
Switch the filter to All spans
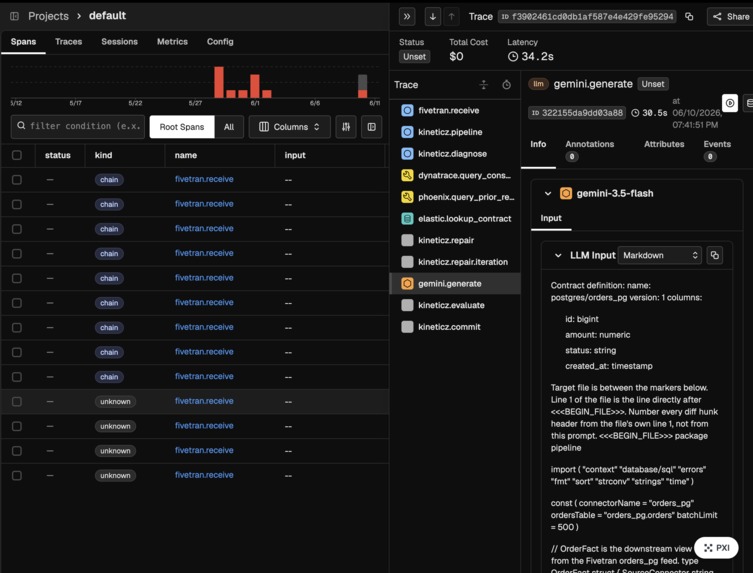[229, 127]
